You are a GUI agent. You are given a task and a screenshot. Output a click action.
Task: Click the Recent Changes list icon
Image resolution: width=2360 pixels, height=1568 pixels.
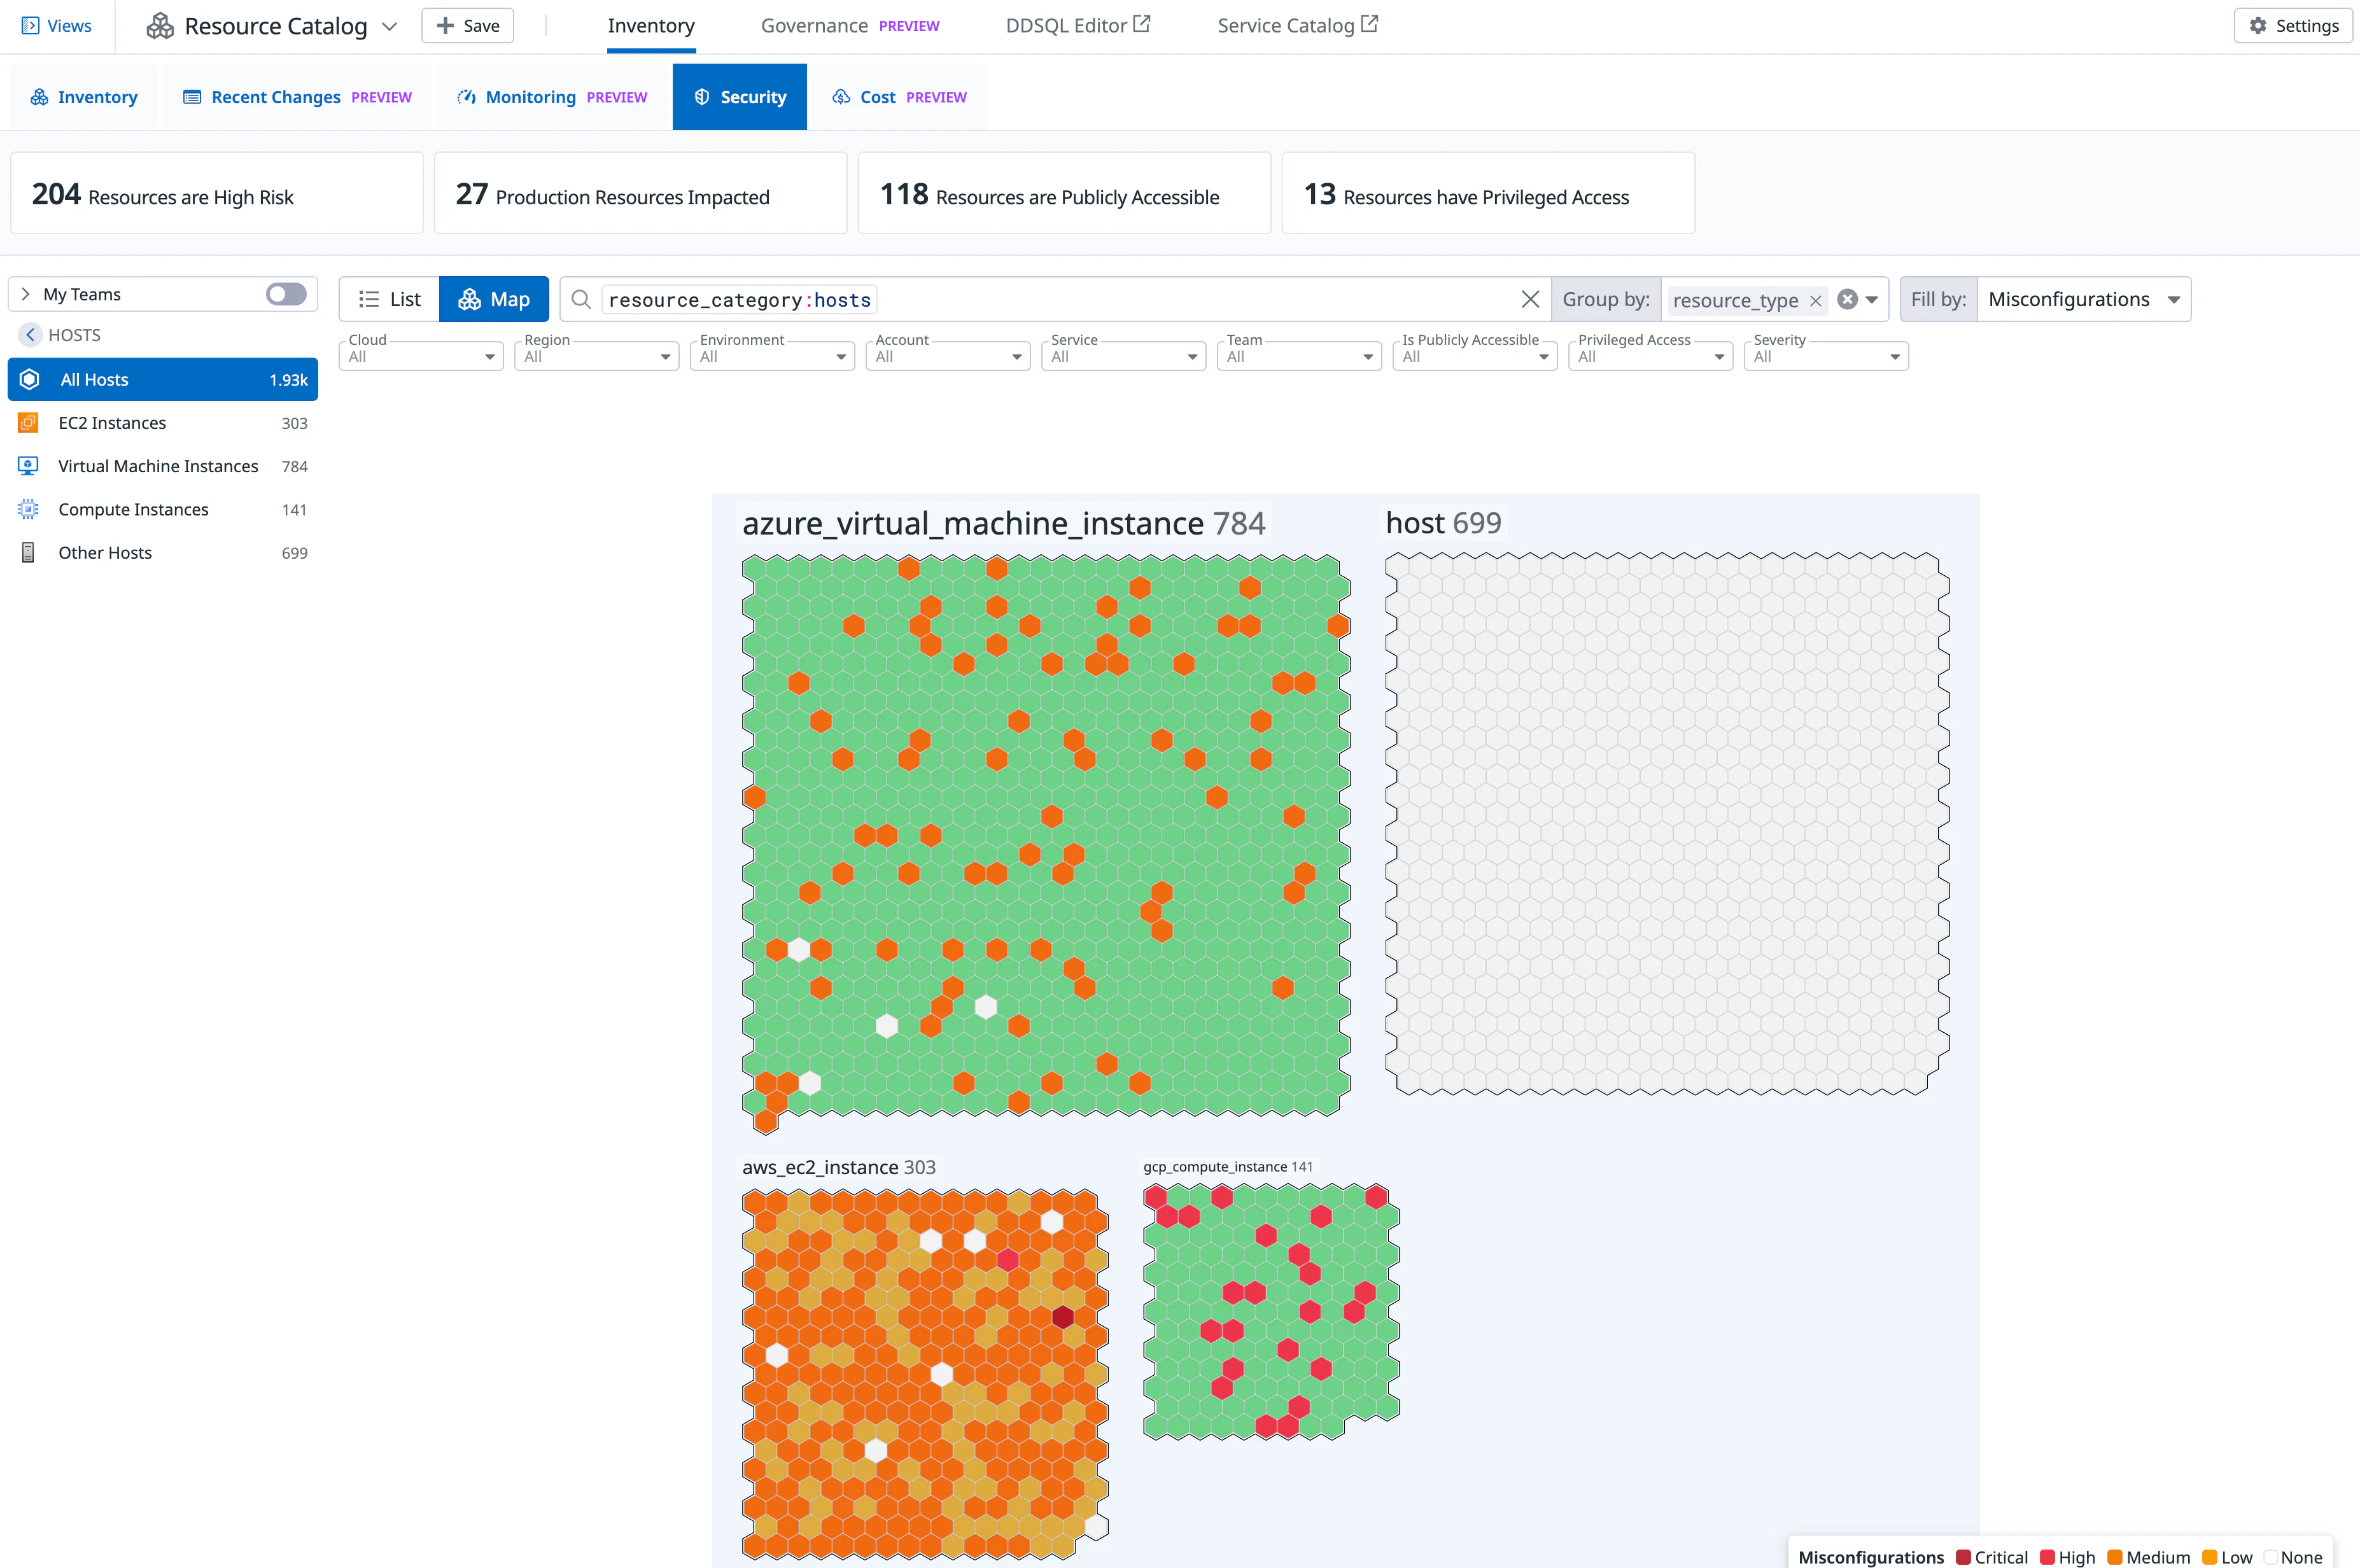192,97
